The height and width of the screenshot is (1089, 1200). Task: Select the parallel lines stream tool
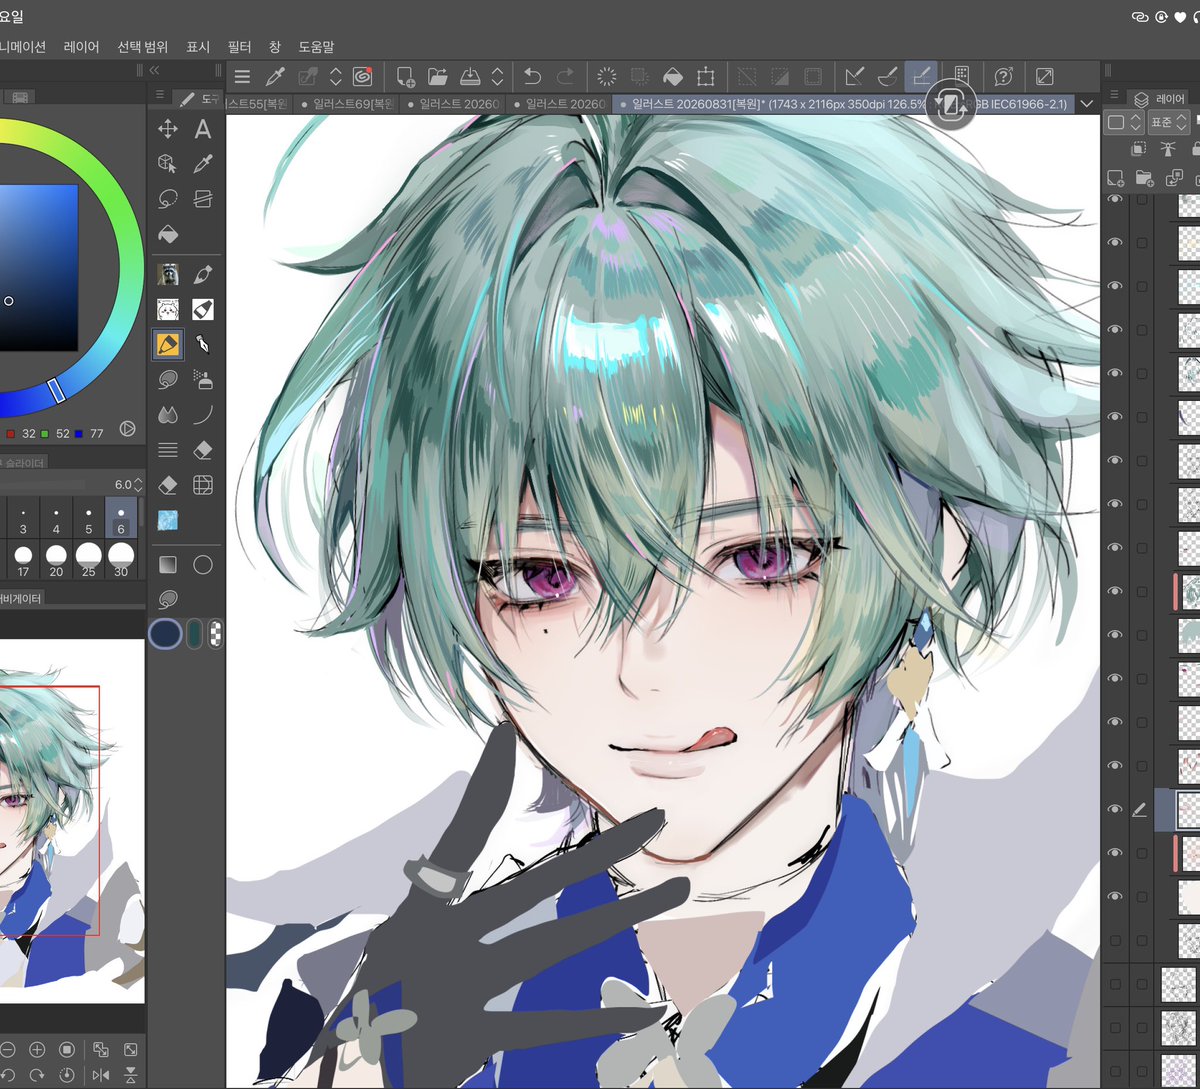tap(168, 450)
